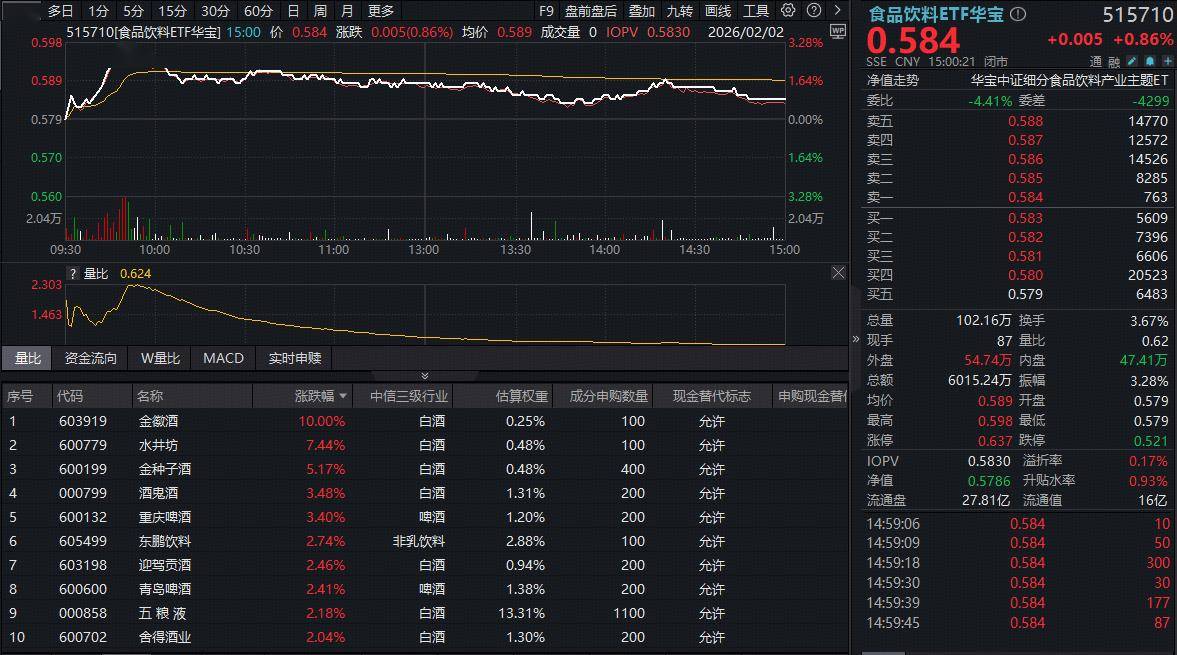Toggle 九转 indicator on chart
1177x655 pixels.
(679, 11)
